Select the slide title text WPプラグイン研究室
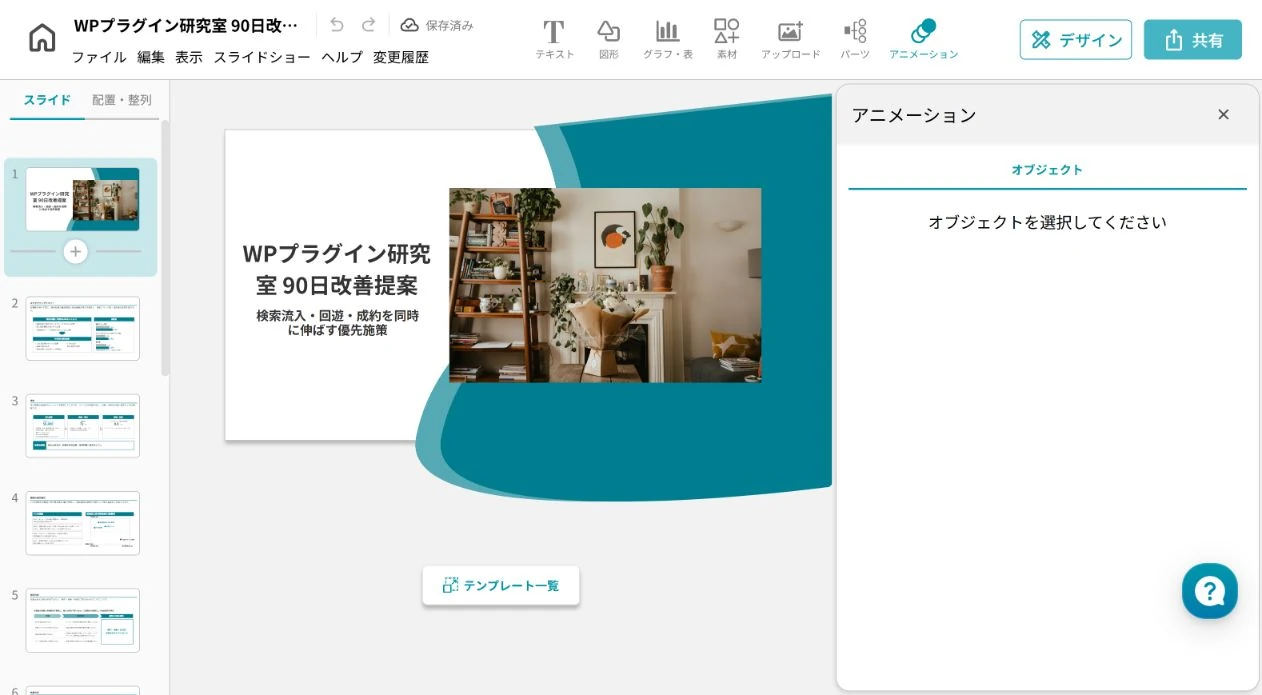This screenshot has height=695, width=1262. 337,269
